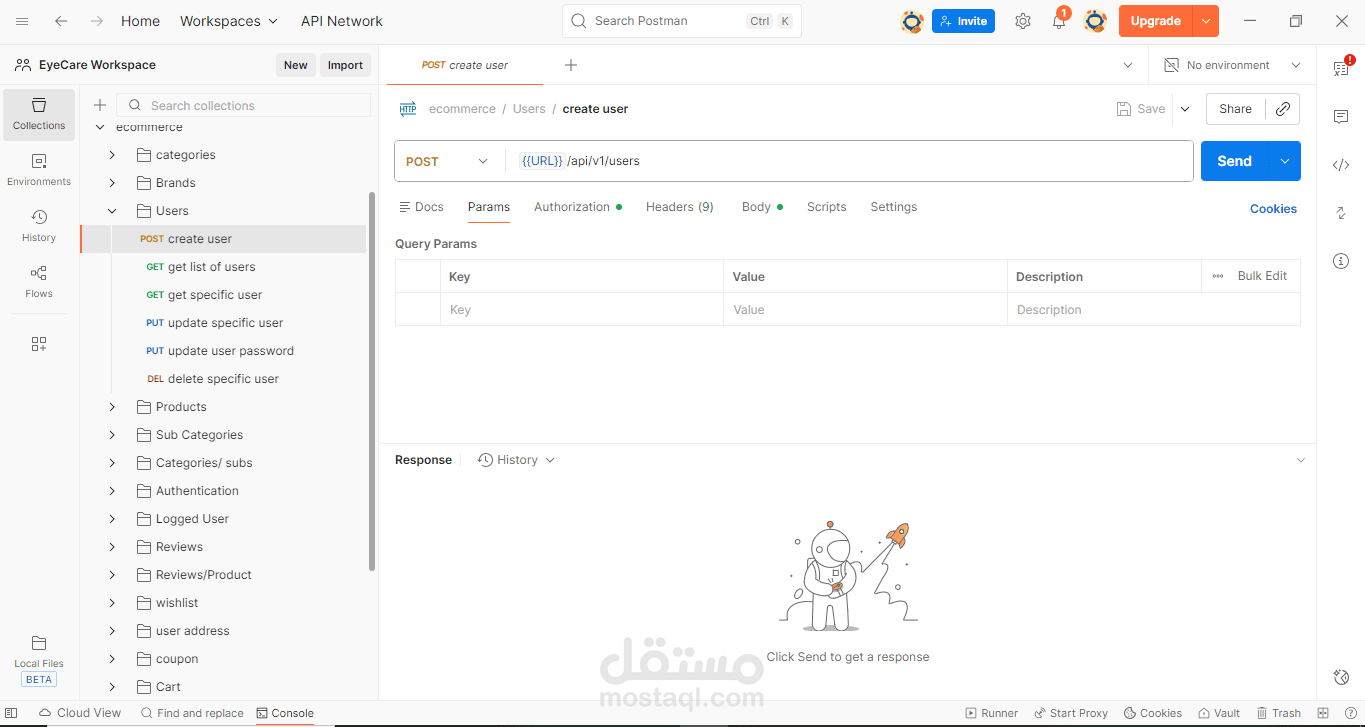Open the code snippet panel
Screen dimensions: 1365x727
point(1341,165)
